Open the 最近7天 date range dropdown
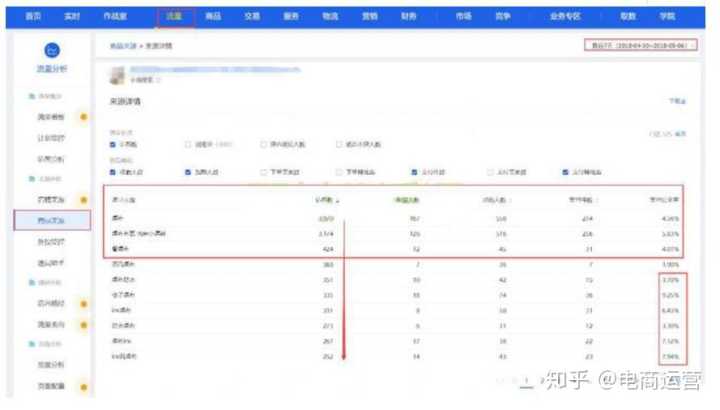The width and height of the screenshot is (720, 410). click(x=641, y=45)
